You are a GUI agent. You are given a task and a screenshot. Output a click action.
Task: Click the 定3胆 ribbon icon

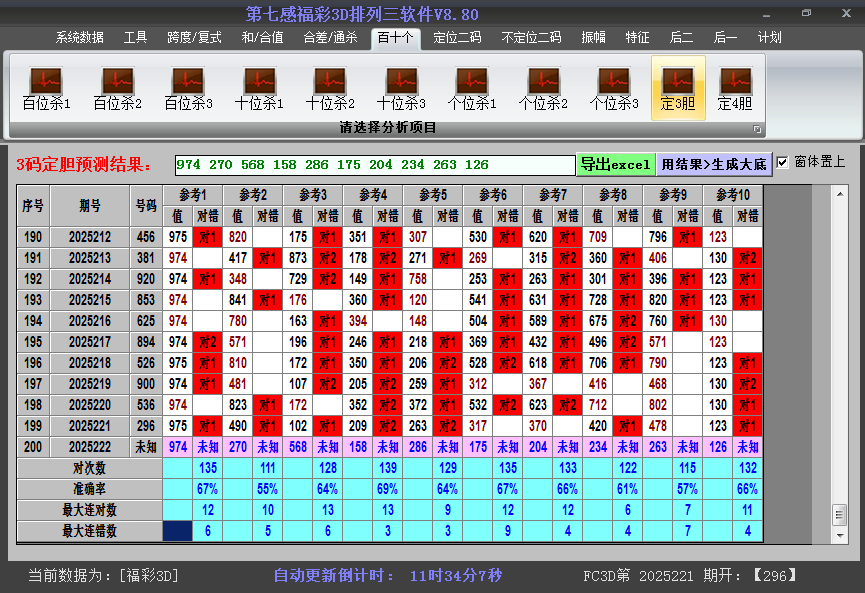[x=678, y=88]
